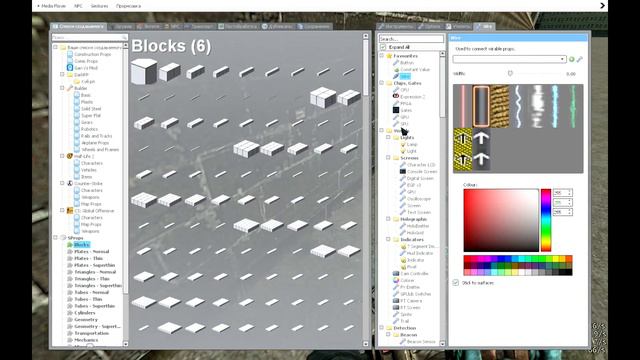Select the Cam Controller tool

(414, 273)
